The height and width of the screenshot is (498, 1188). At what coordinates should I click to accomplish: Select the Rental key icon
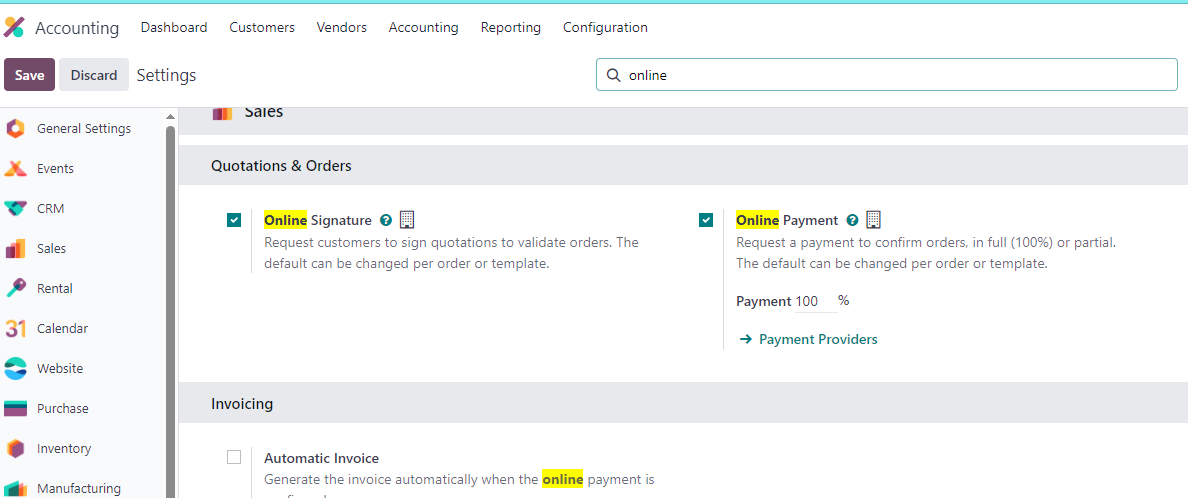pyautogui.click(x=15, y=289)
